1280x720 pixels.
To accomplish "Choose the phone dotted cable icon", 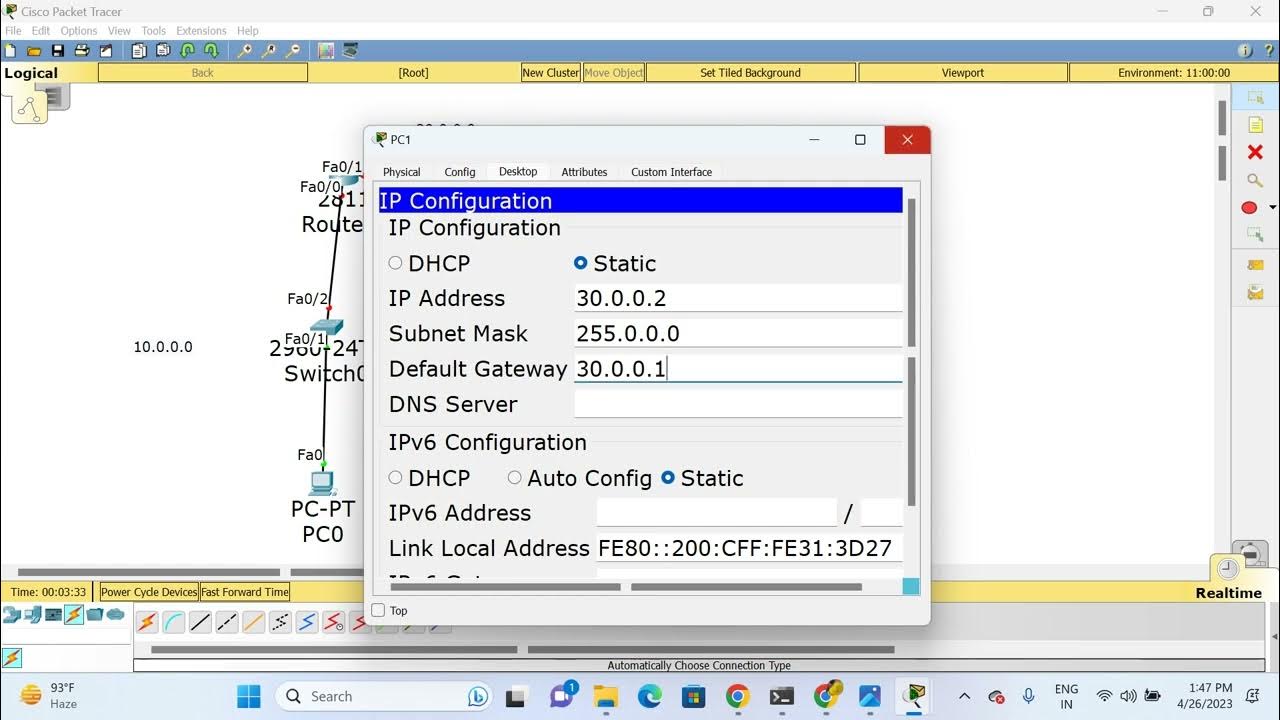I will click(280, 622).
